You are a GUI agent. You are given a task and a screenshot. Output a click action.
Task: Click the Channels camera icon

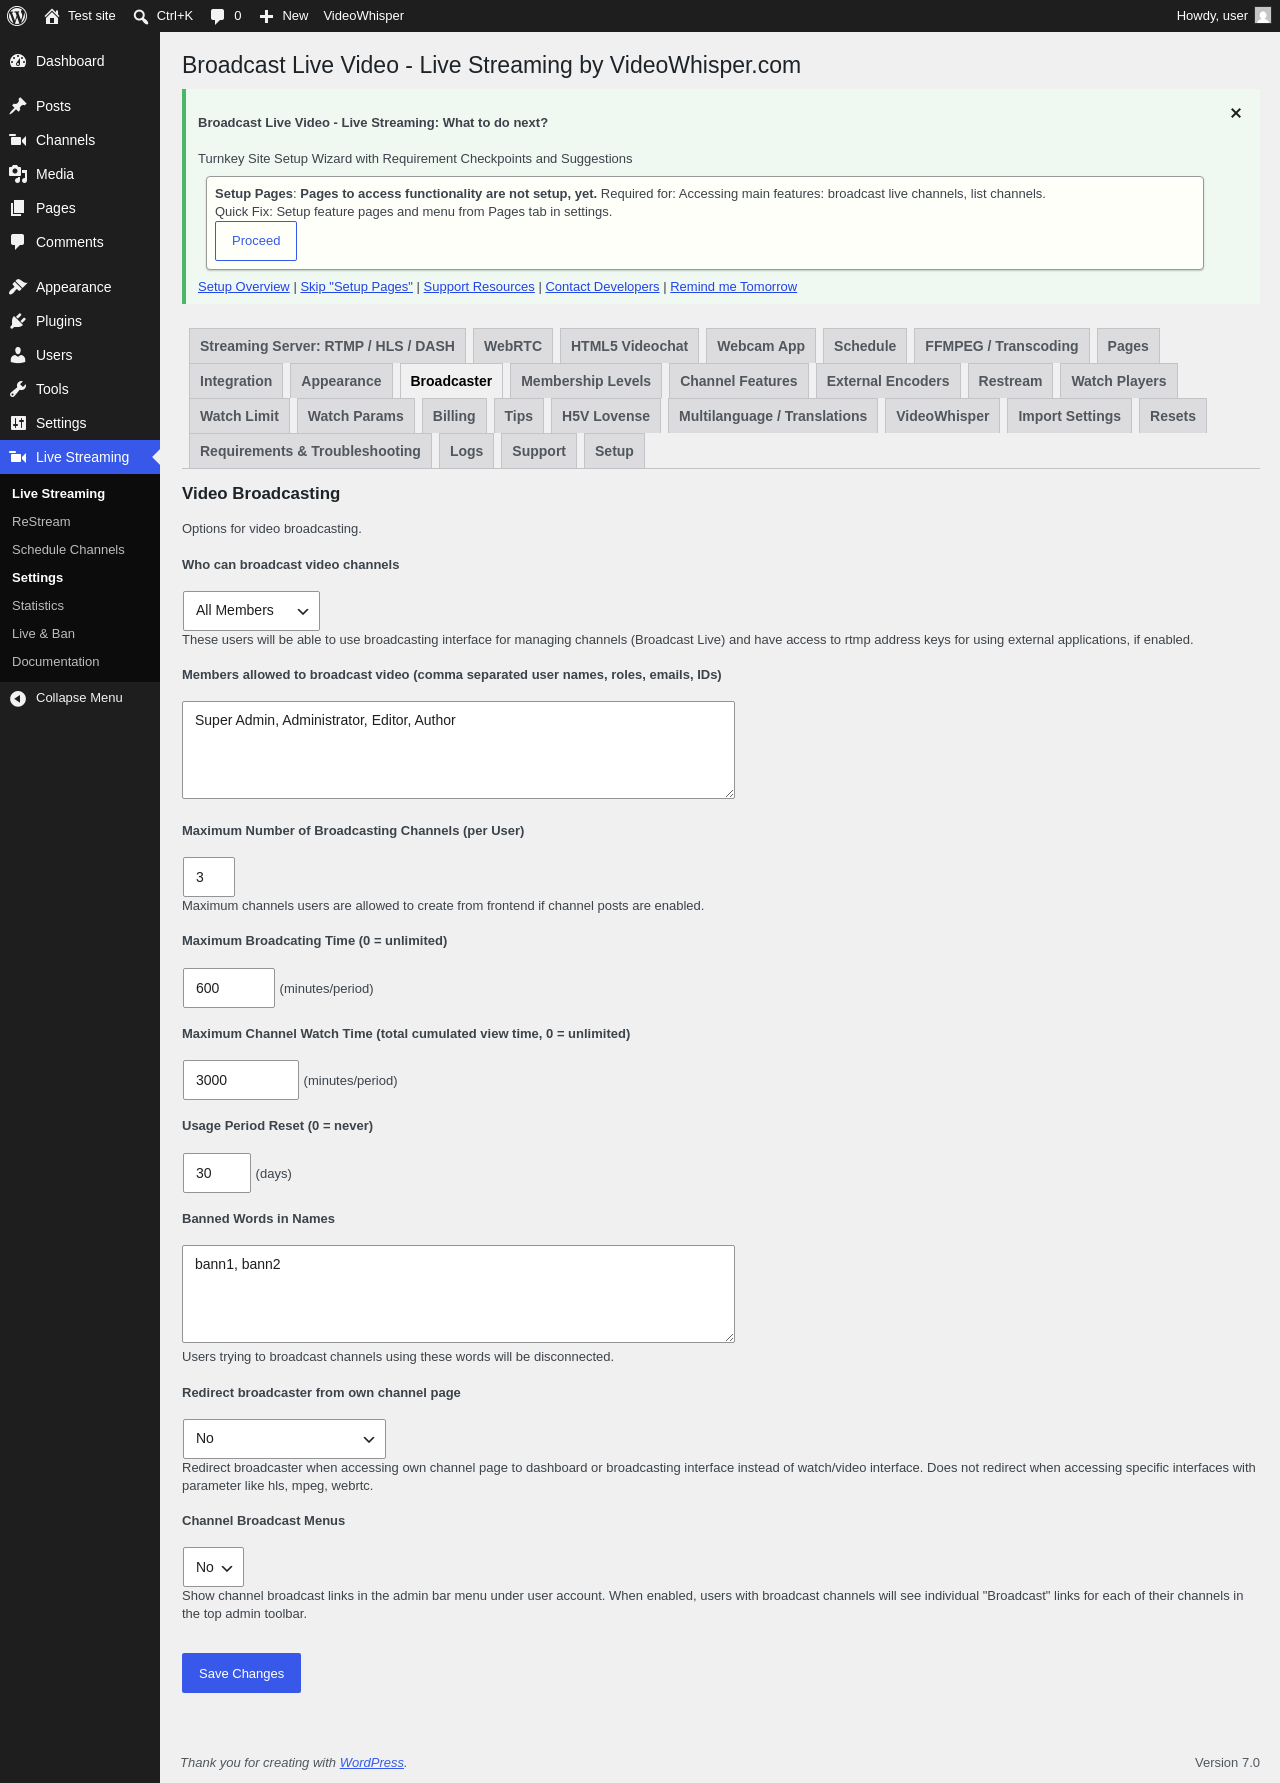point(18,140)
